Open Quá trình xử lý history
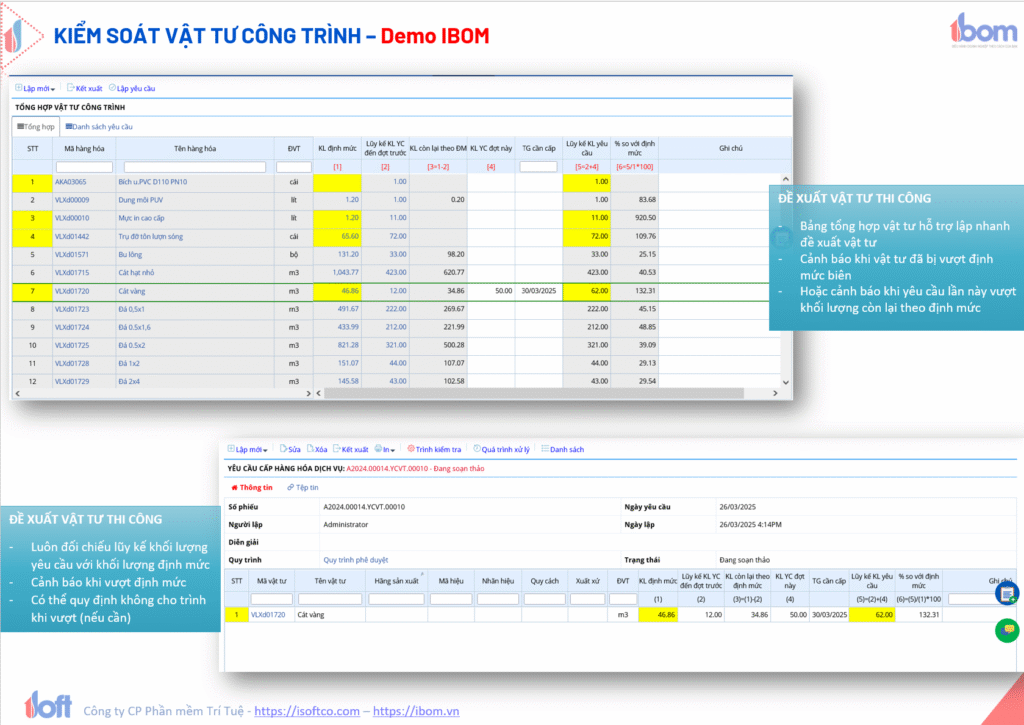This screenshot has height=725, width=1024. click(x=502, y=450)
